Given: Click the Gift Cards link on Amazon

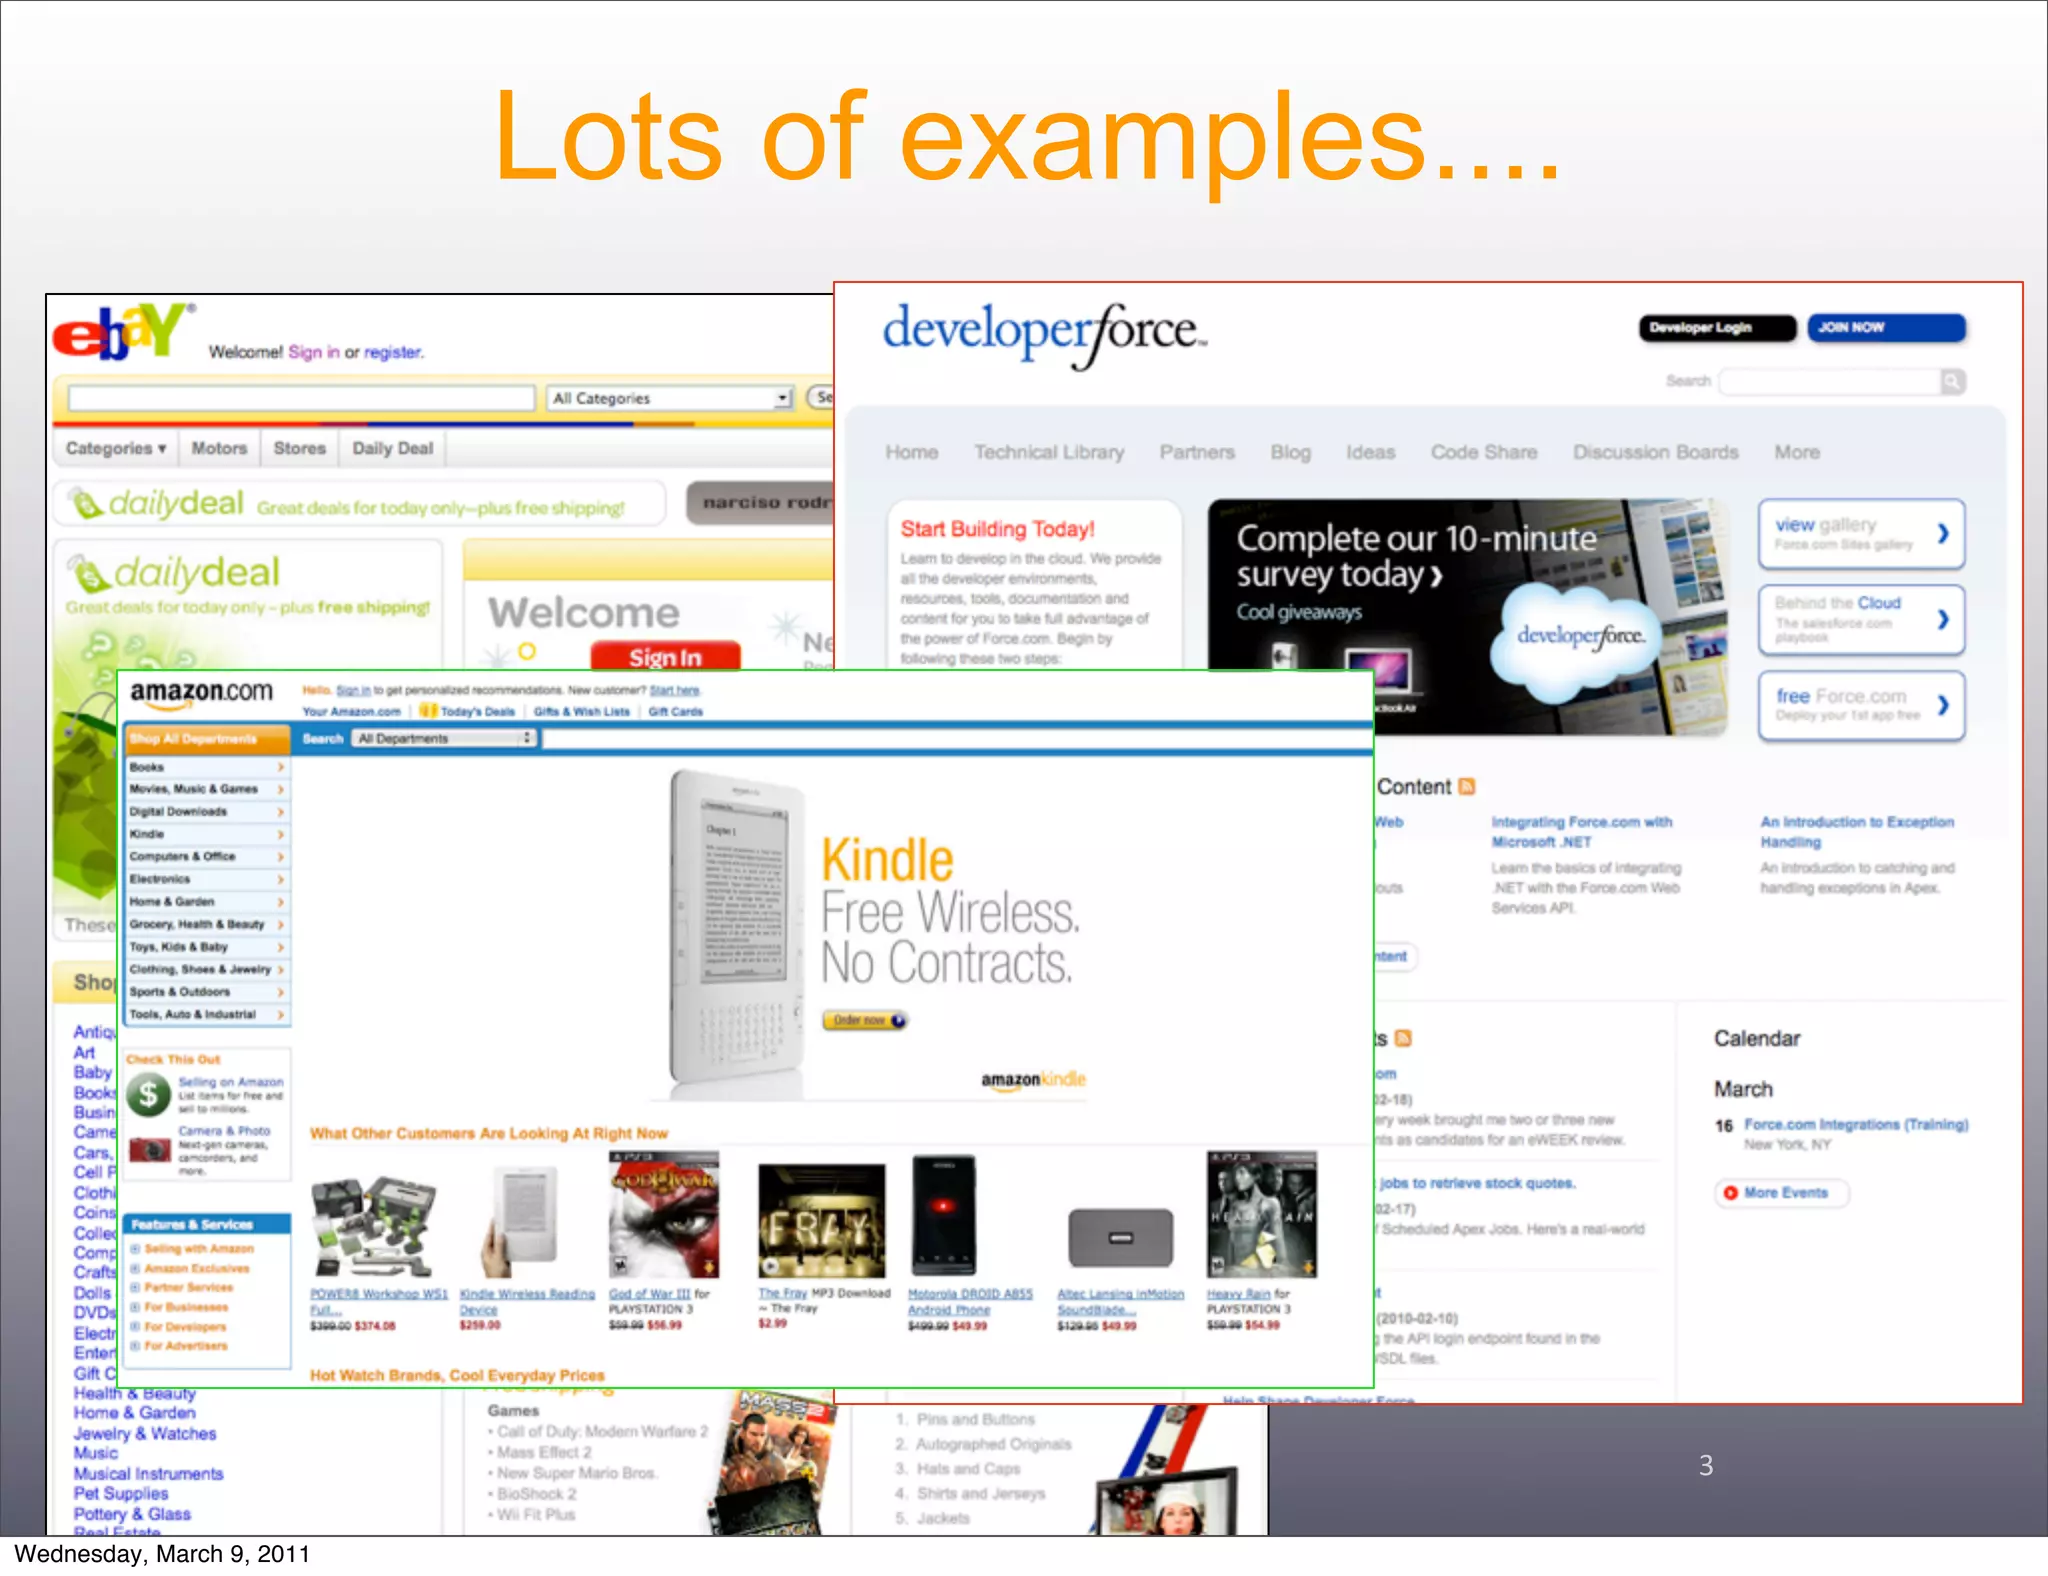Looking at the screenshot, I should pyautogui.click(x=675, y=712).
